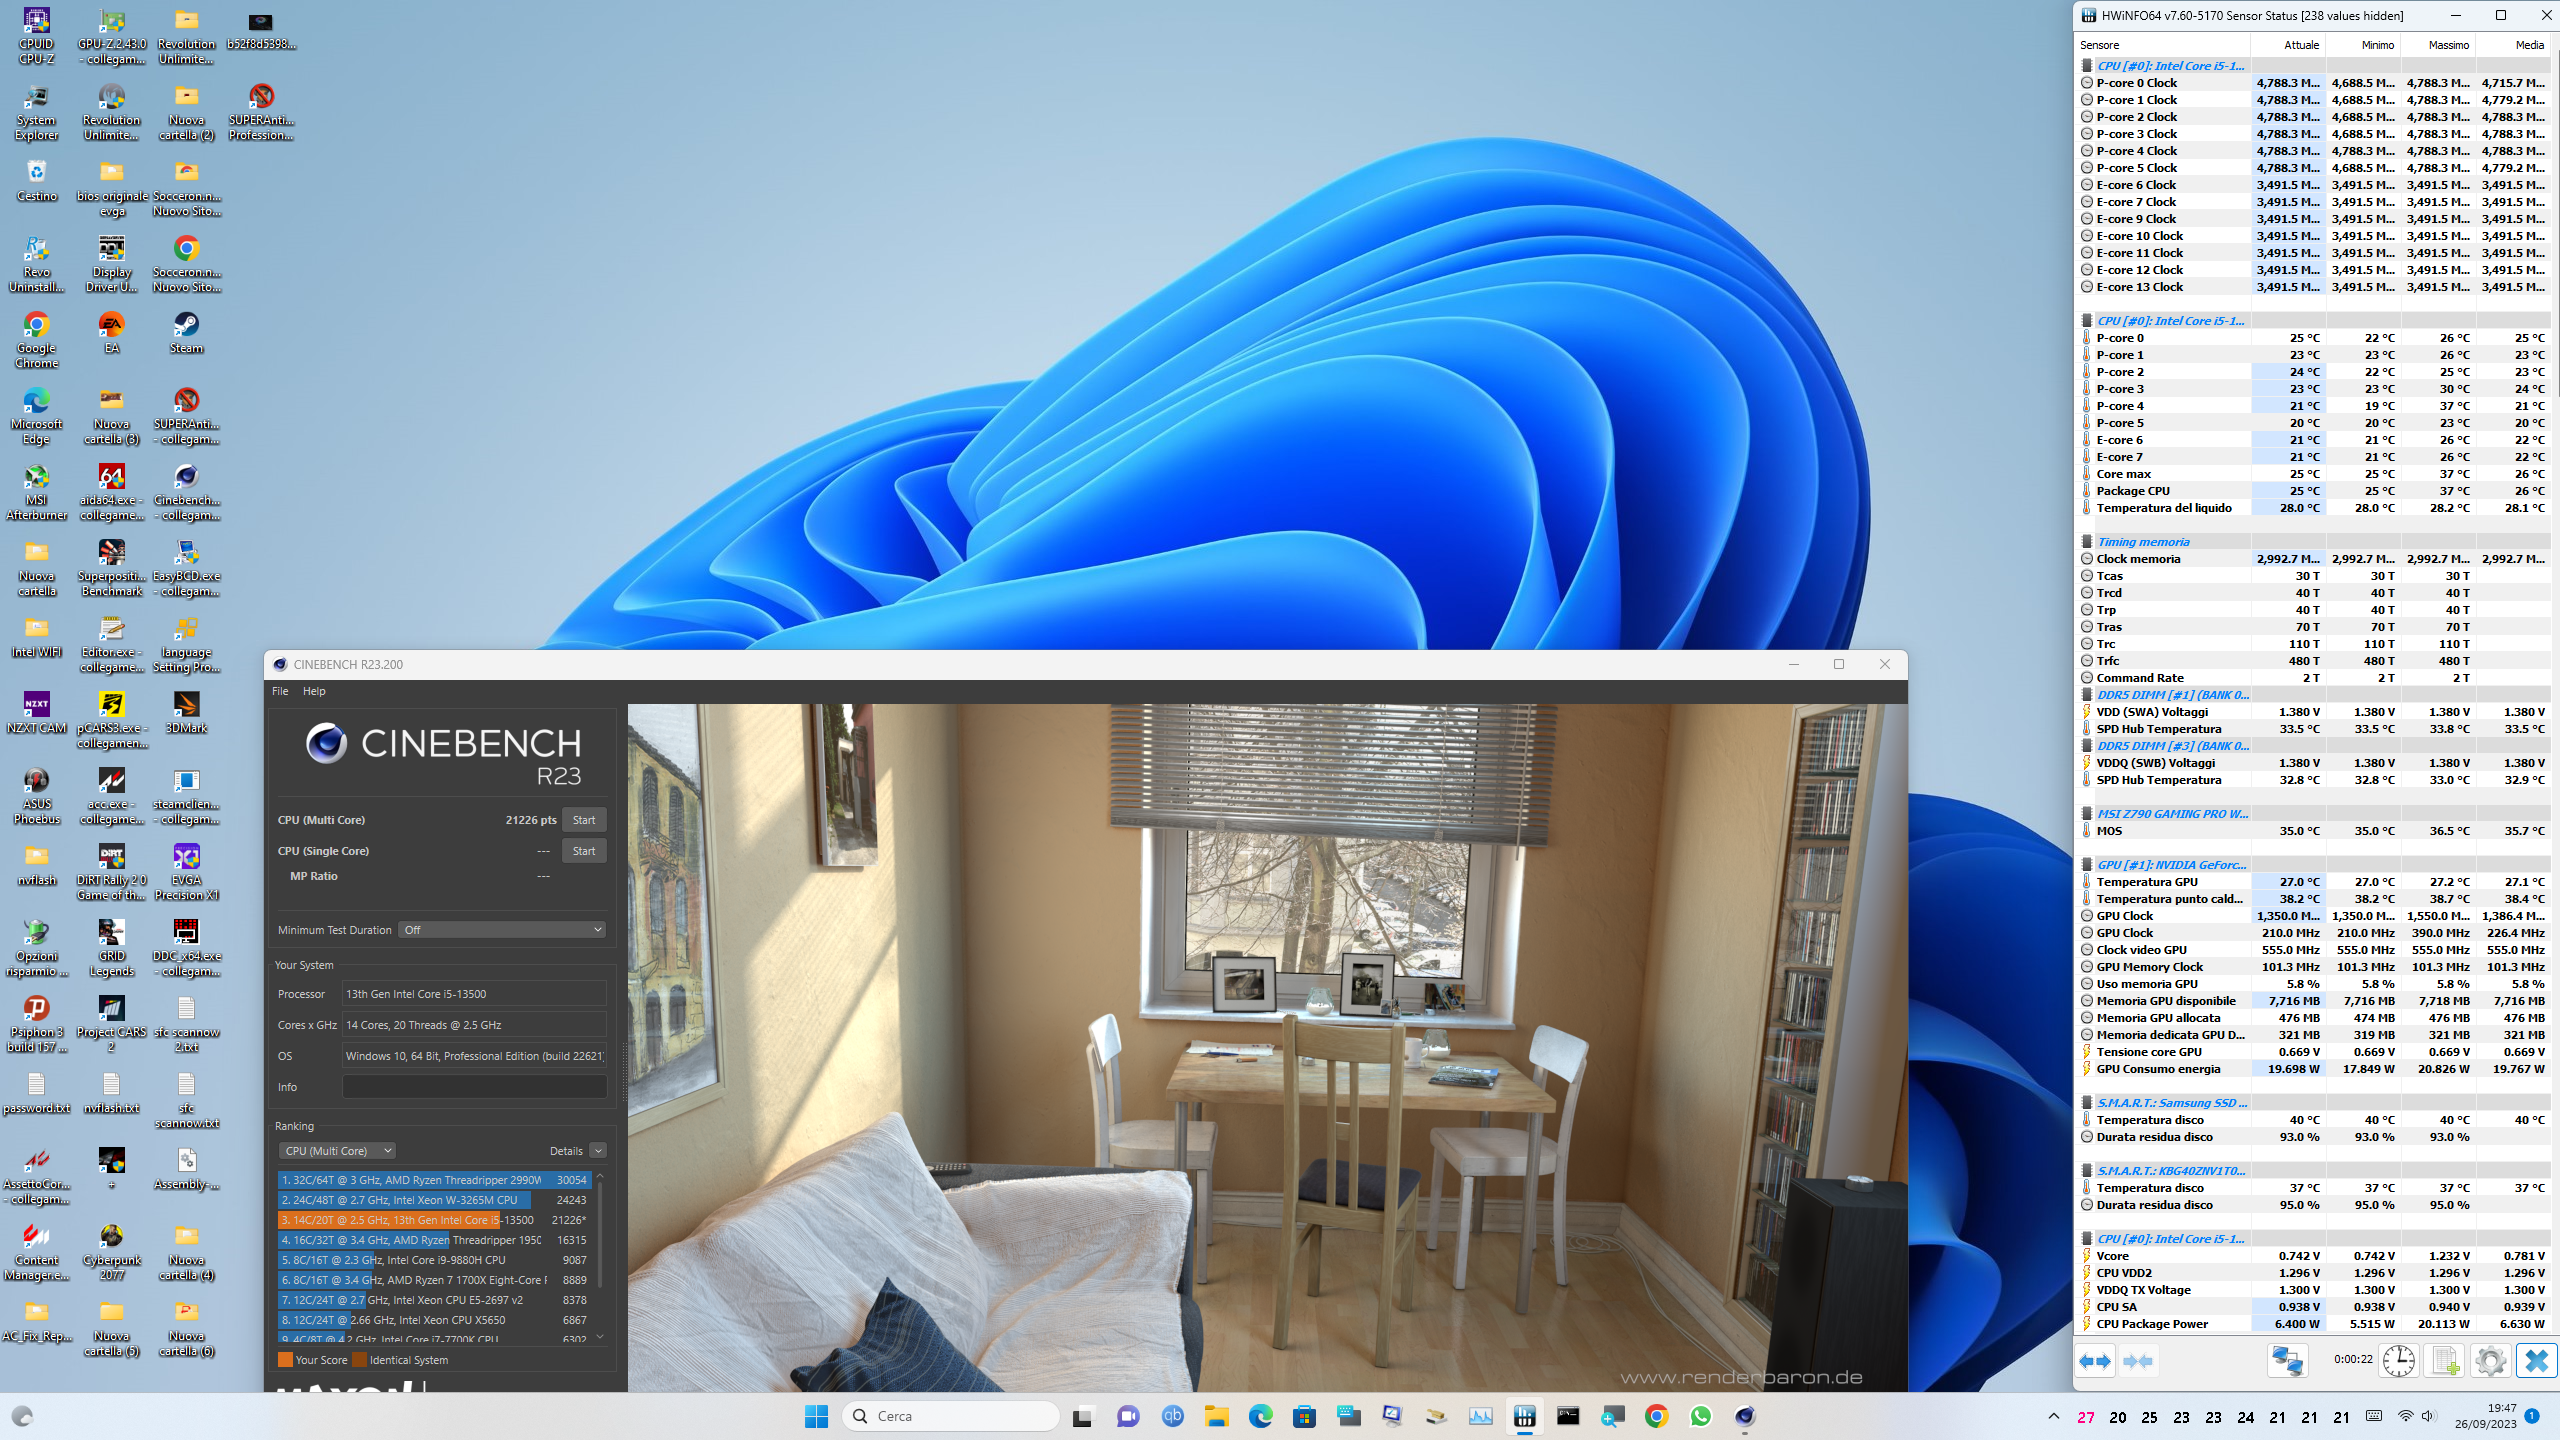
Task: Close sensors with the blue X icon
Action: point(2536,1361)
